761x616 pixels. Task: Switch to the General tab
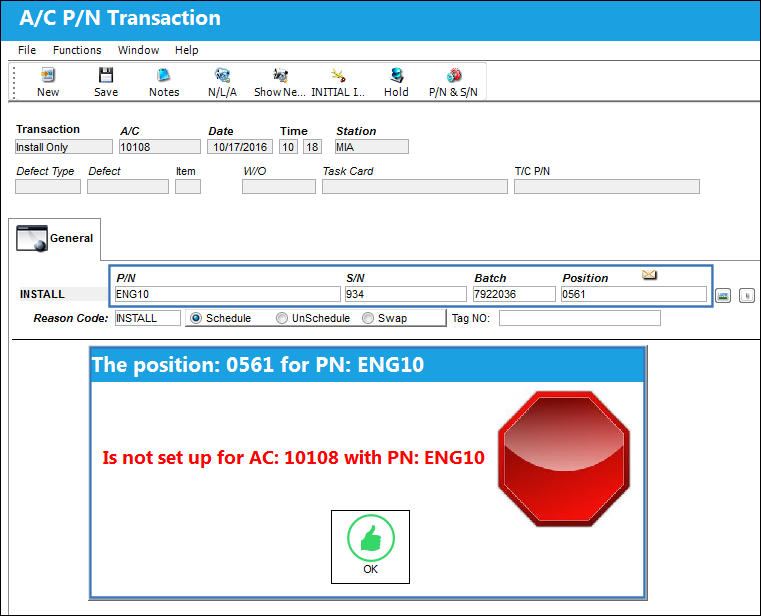54,238
